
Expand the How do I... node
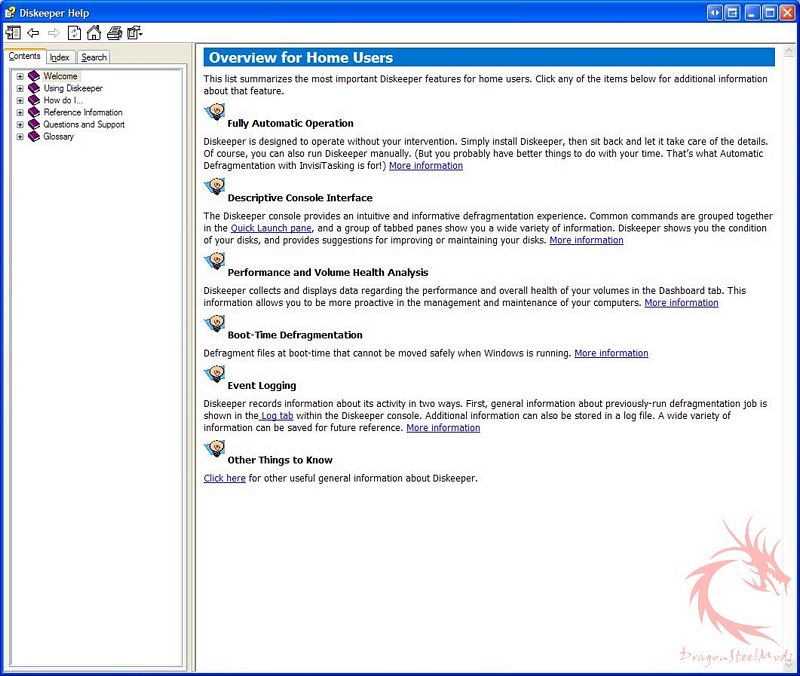(20, 101)
